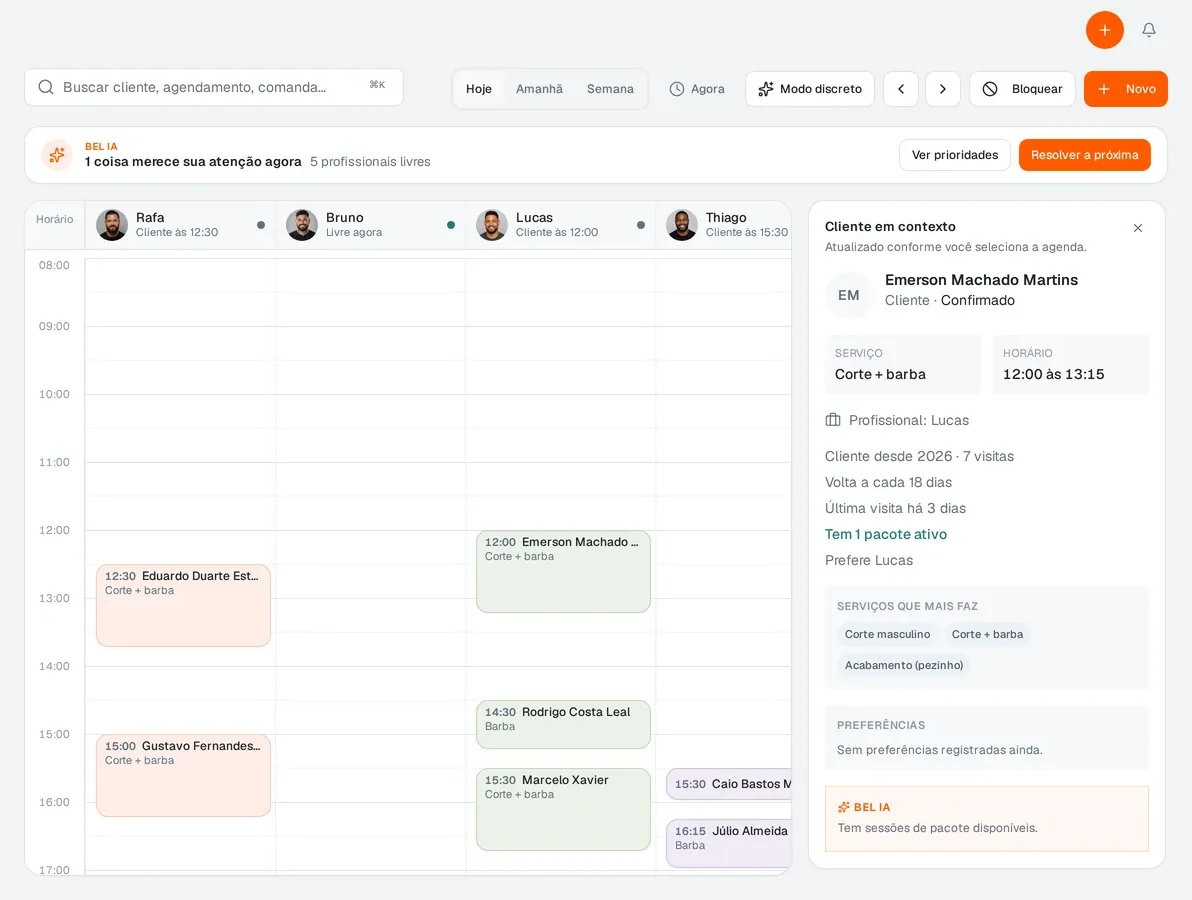Click Bruno's green status dot
The width and height of the screenshot is (1192, 900).
coord(451,225)
